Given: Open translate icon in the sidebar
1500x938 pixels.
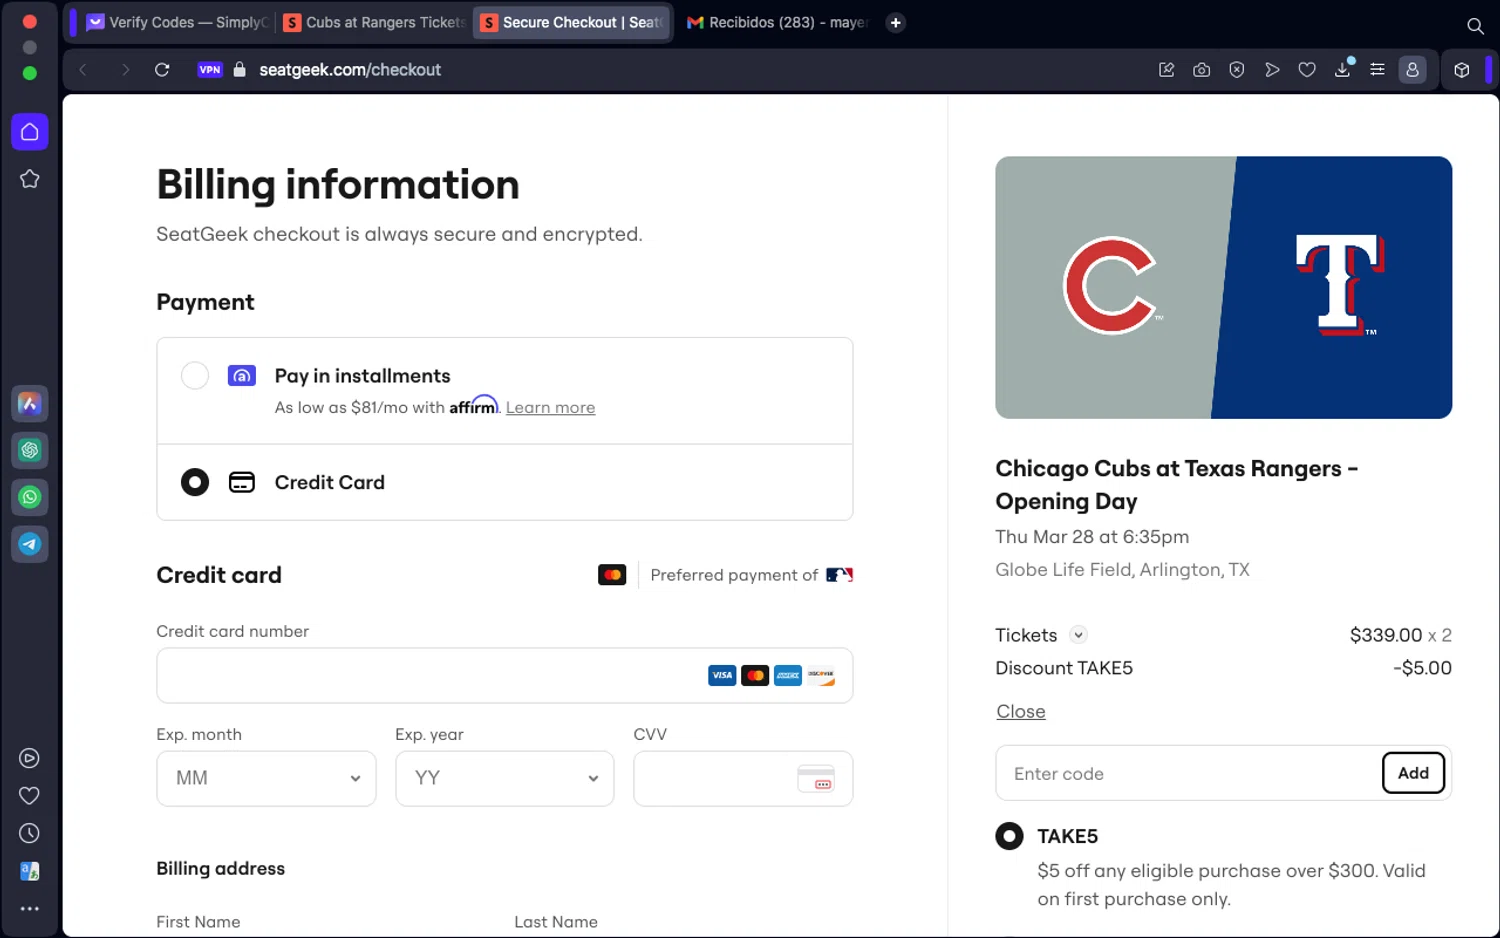Looking at the screenshot, I should (x=30, y=871).
